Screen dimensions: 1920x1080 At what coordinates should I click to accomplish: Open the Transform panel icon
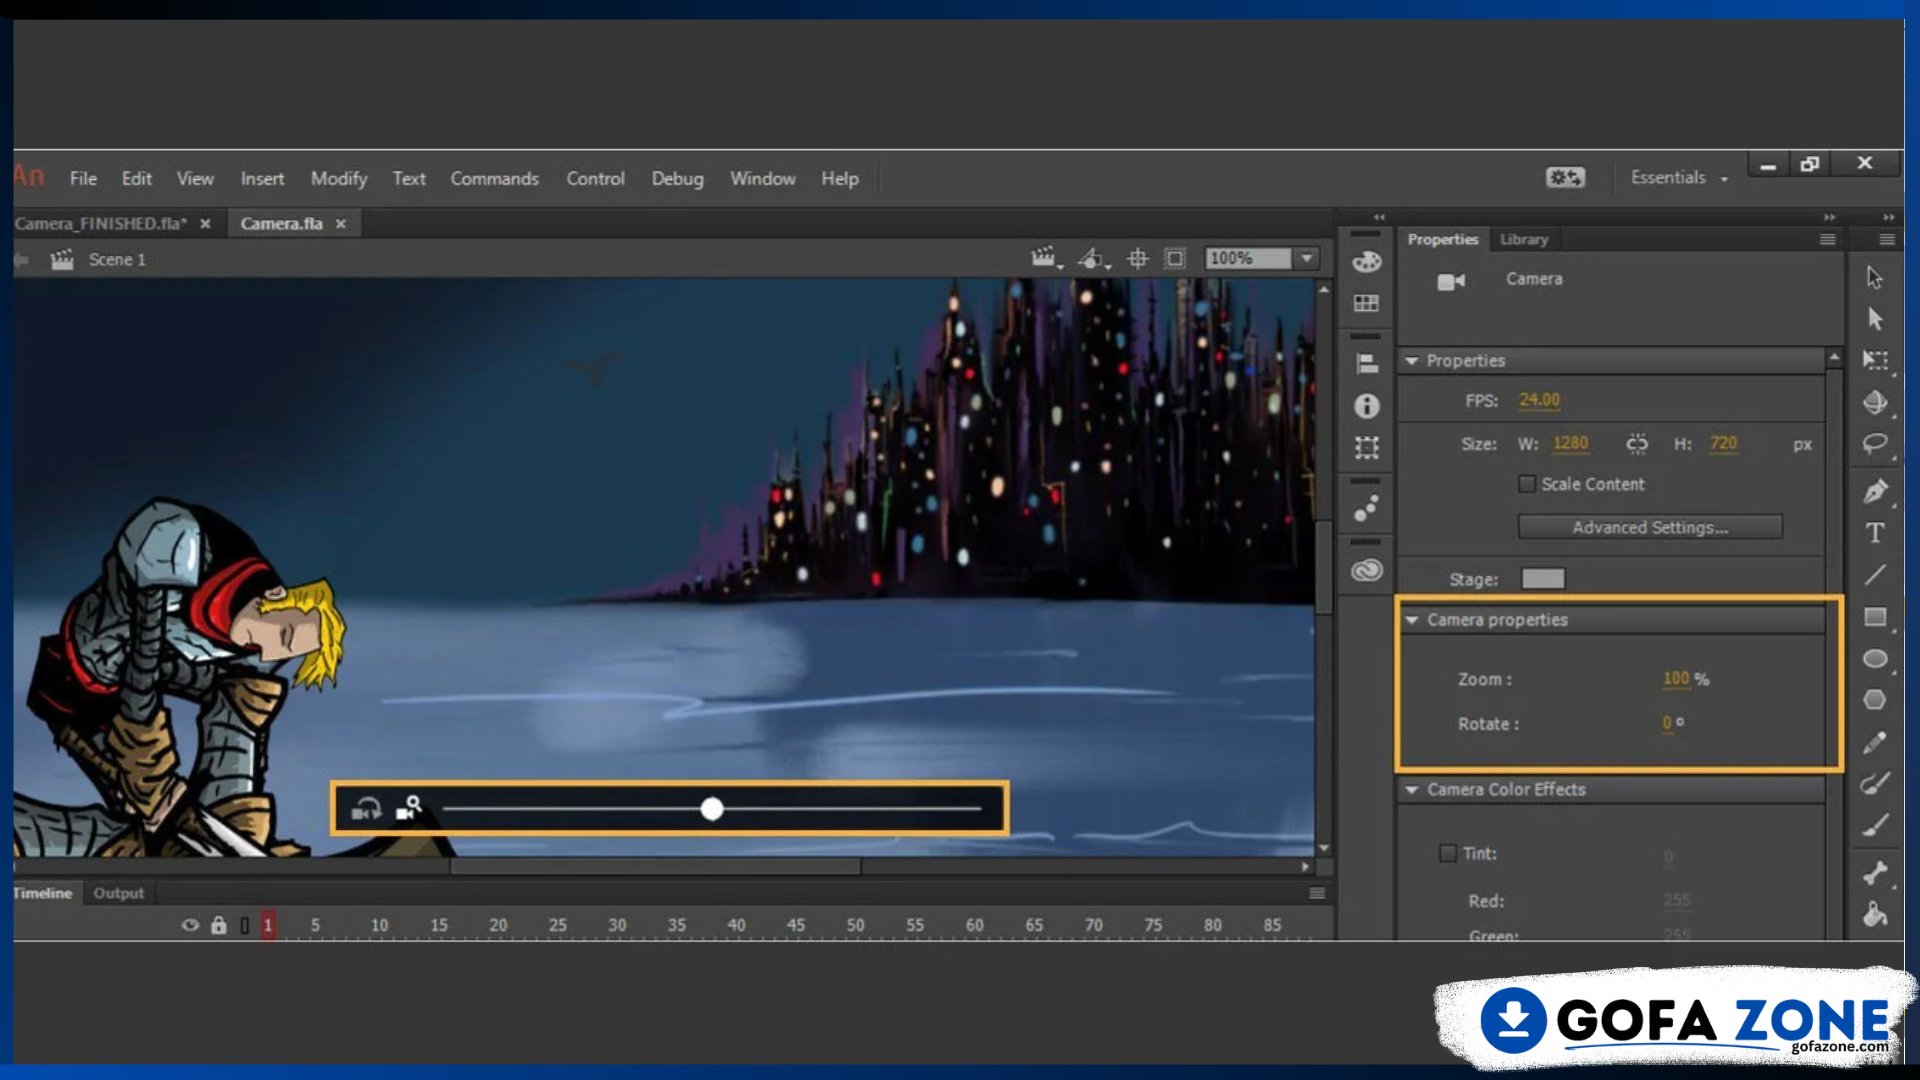click(x=1367, y=447)
